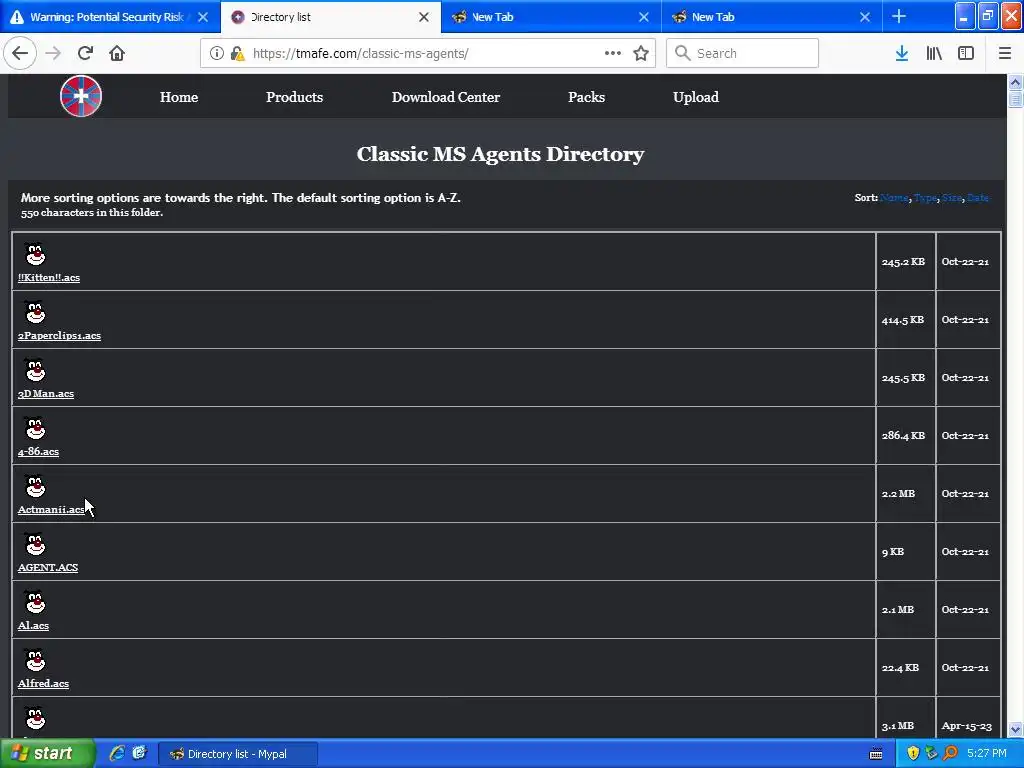Click the security shield tray icon
Image resolution: width=1024 pixels, height=768 pixels.
[913, 753]
